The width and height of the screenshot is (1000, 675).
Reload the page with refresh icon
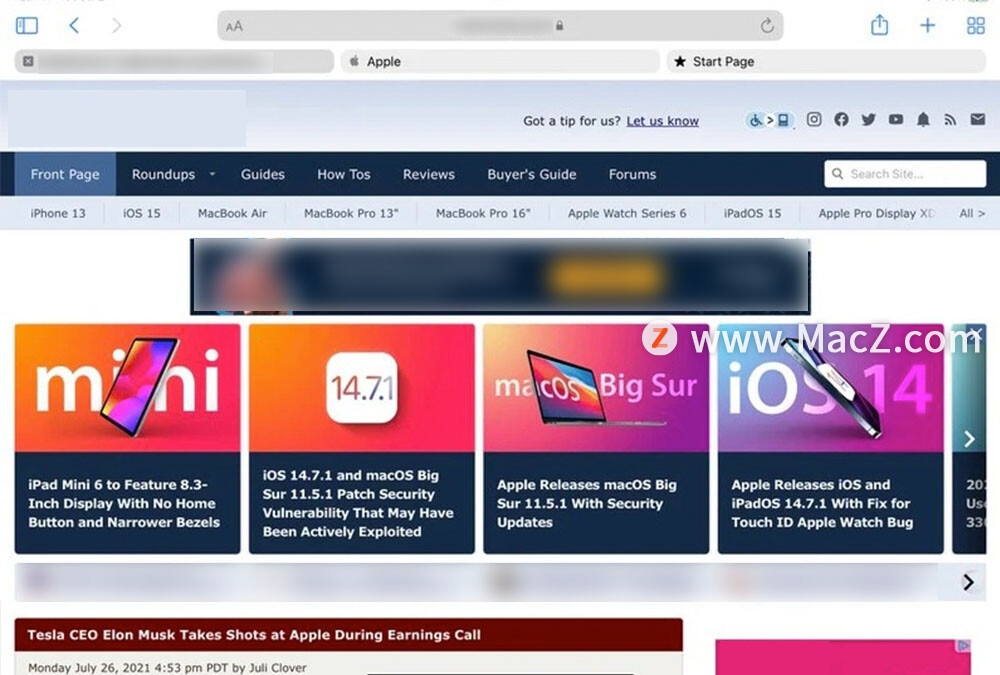(x=767, y=26)
